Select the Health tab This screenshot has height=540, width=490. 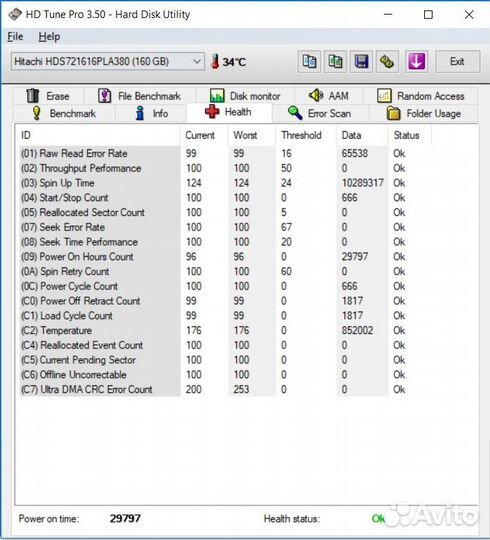[x=229, y=112]
